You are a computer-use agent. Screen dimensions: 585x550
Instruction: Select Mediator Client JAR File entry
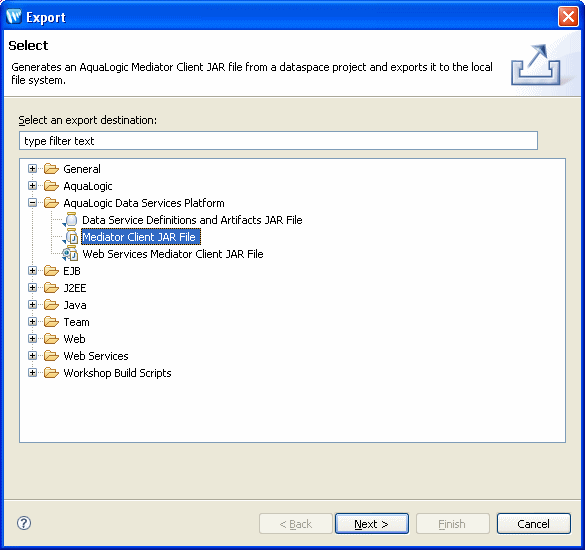141,237
